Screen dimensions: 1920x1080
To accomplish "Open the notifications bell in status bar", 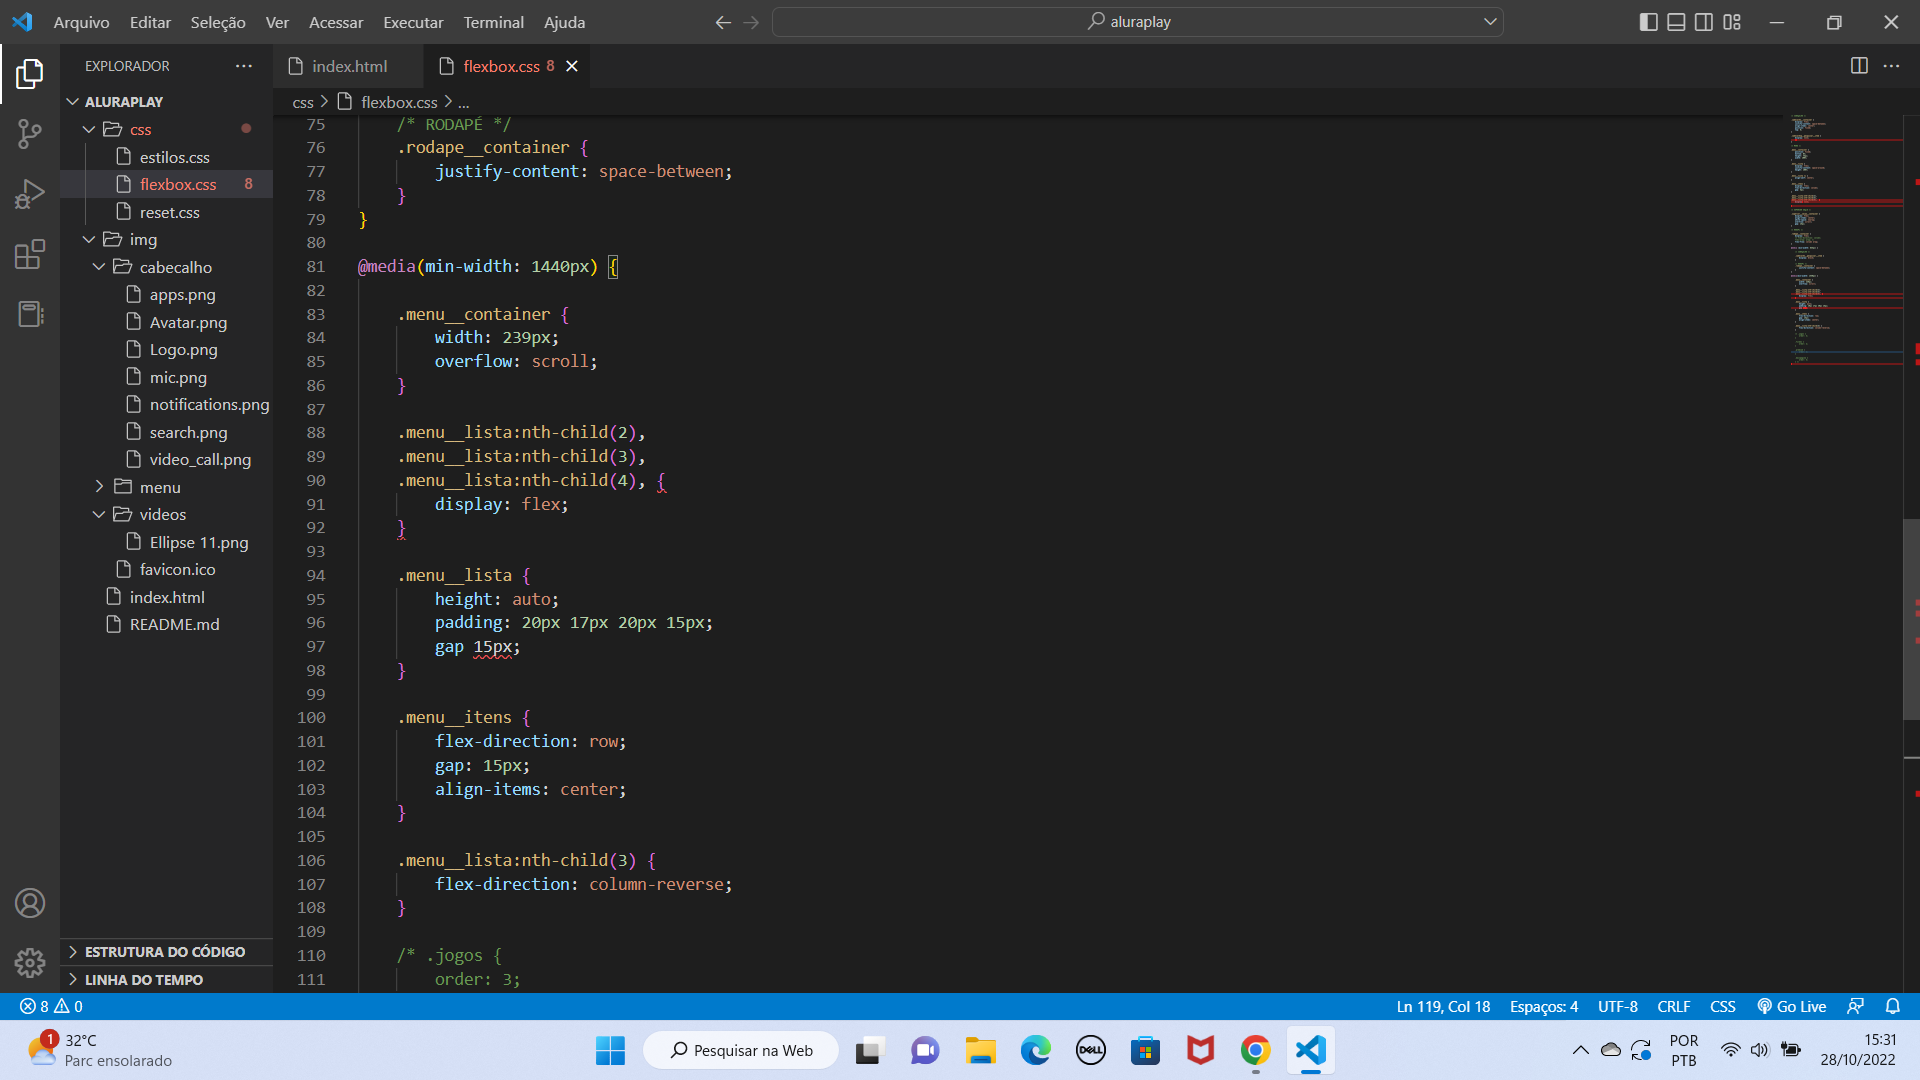I will tap(1892, 1006).
